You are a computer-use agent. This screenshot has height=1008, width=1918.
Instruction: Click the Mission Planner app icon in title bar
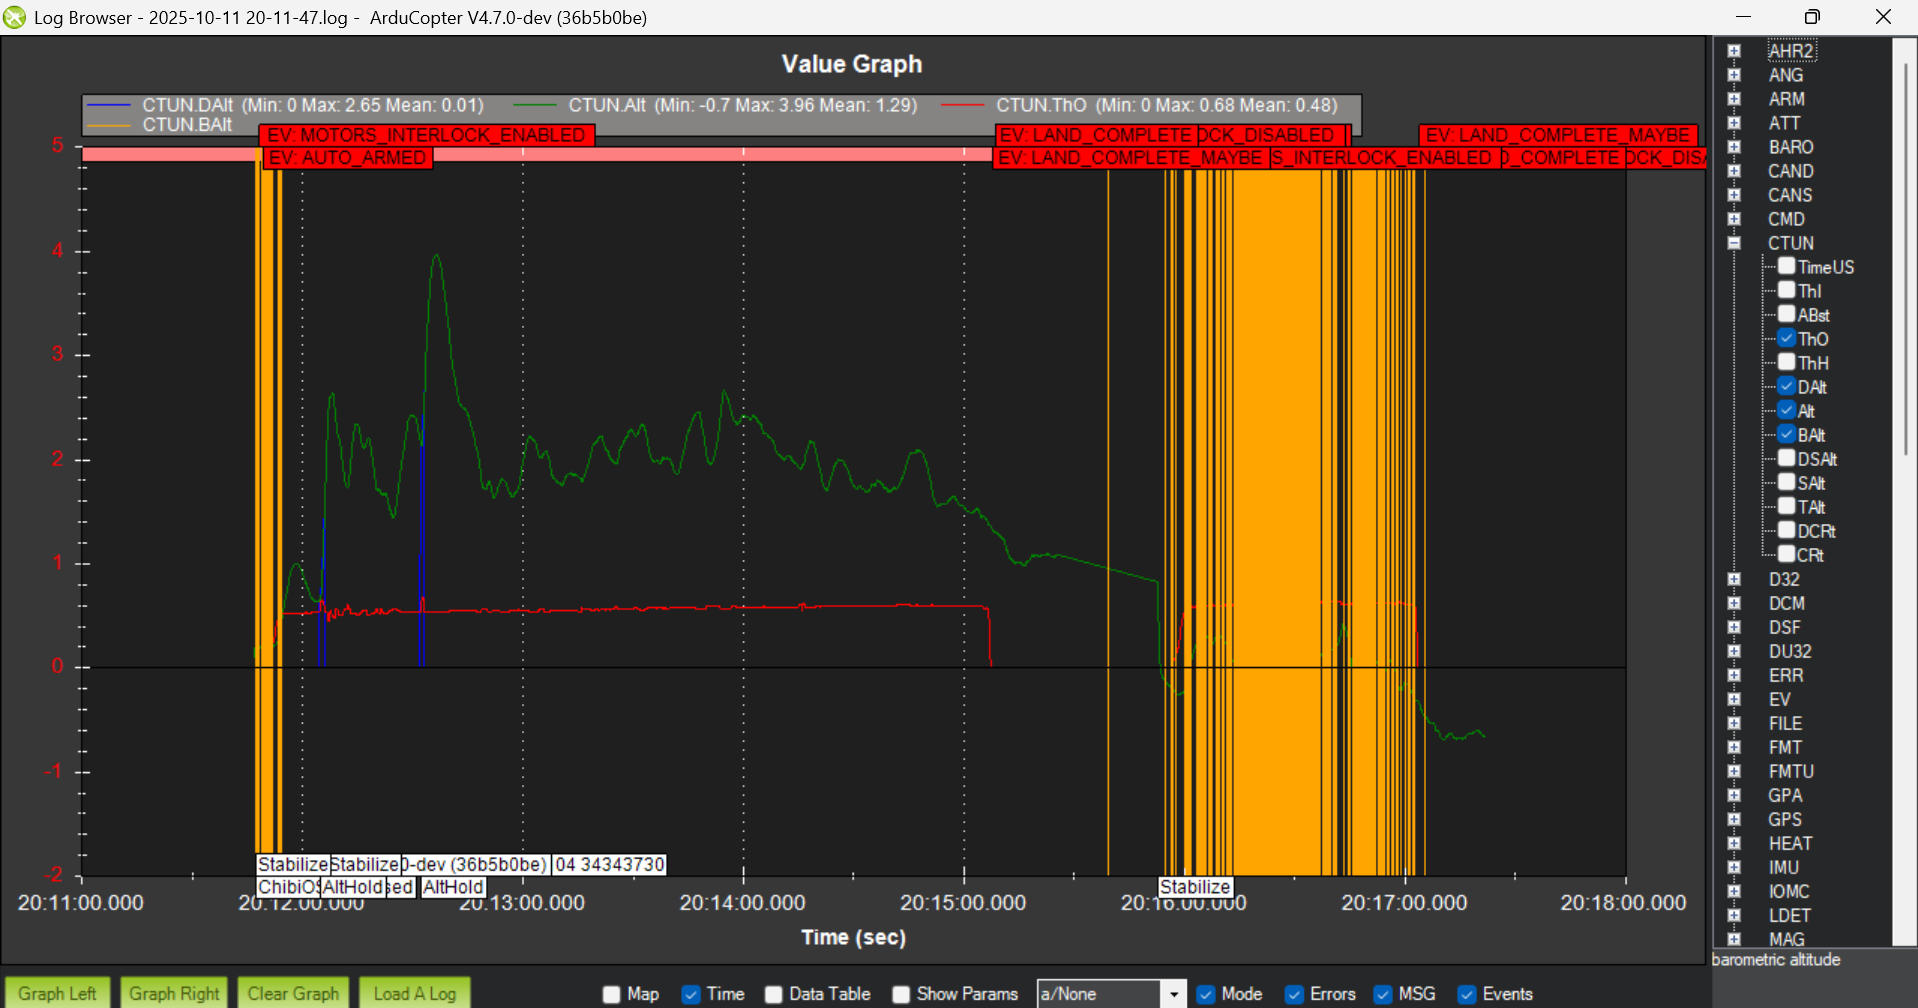click(14, 17)
